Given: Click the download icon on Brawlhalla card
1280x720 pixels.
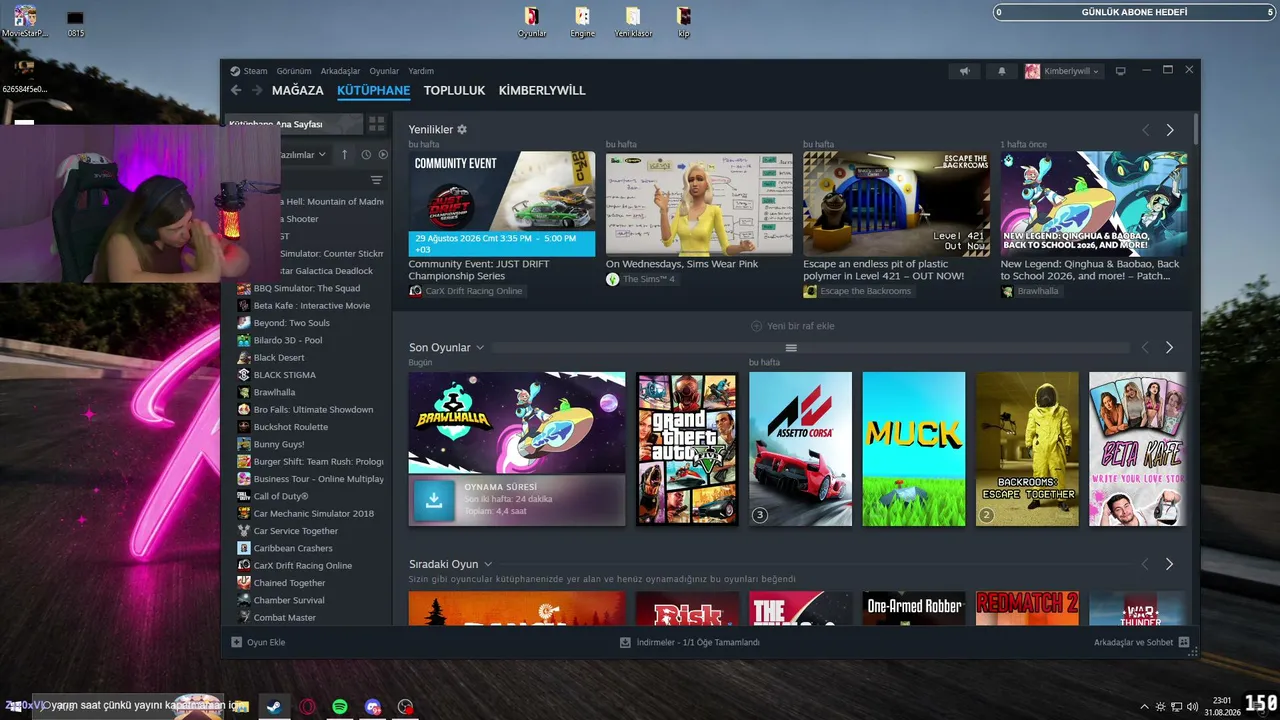Looking at the screenshot, I should [434, 500].
